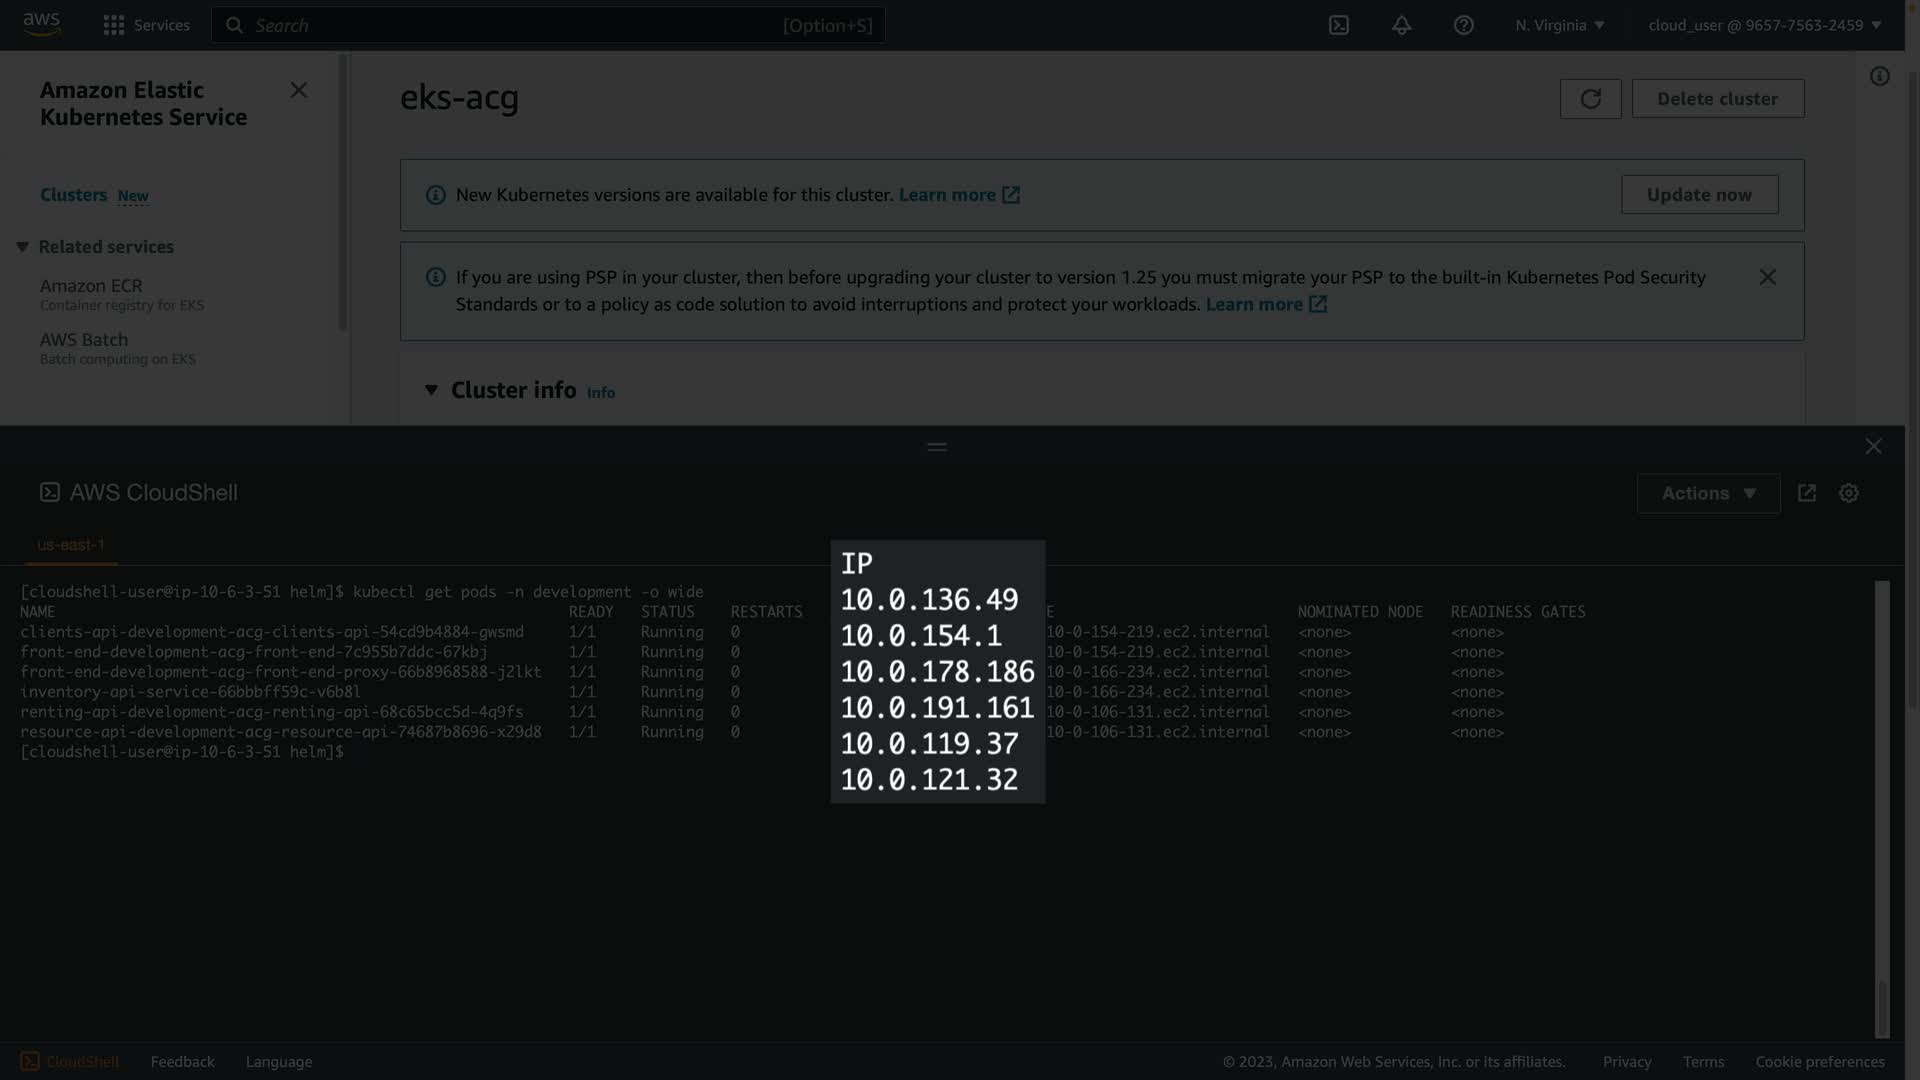Open CloudShell settings gear

(x=1848, y=493)
